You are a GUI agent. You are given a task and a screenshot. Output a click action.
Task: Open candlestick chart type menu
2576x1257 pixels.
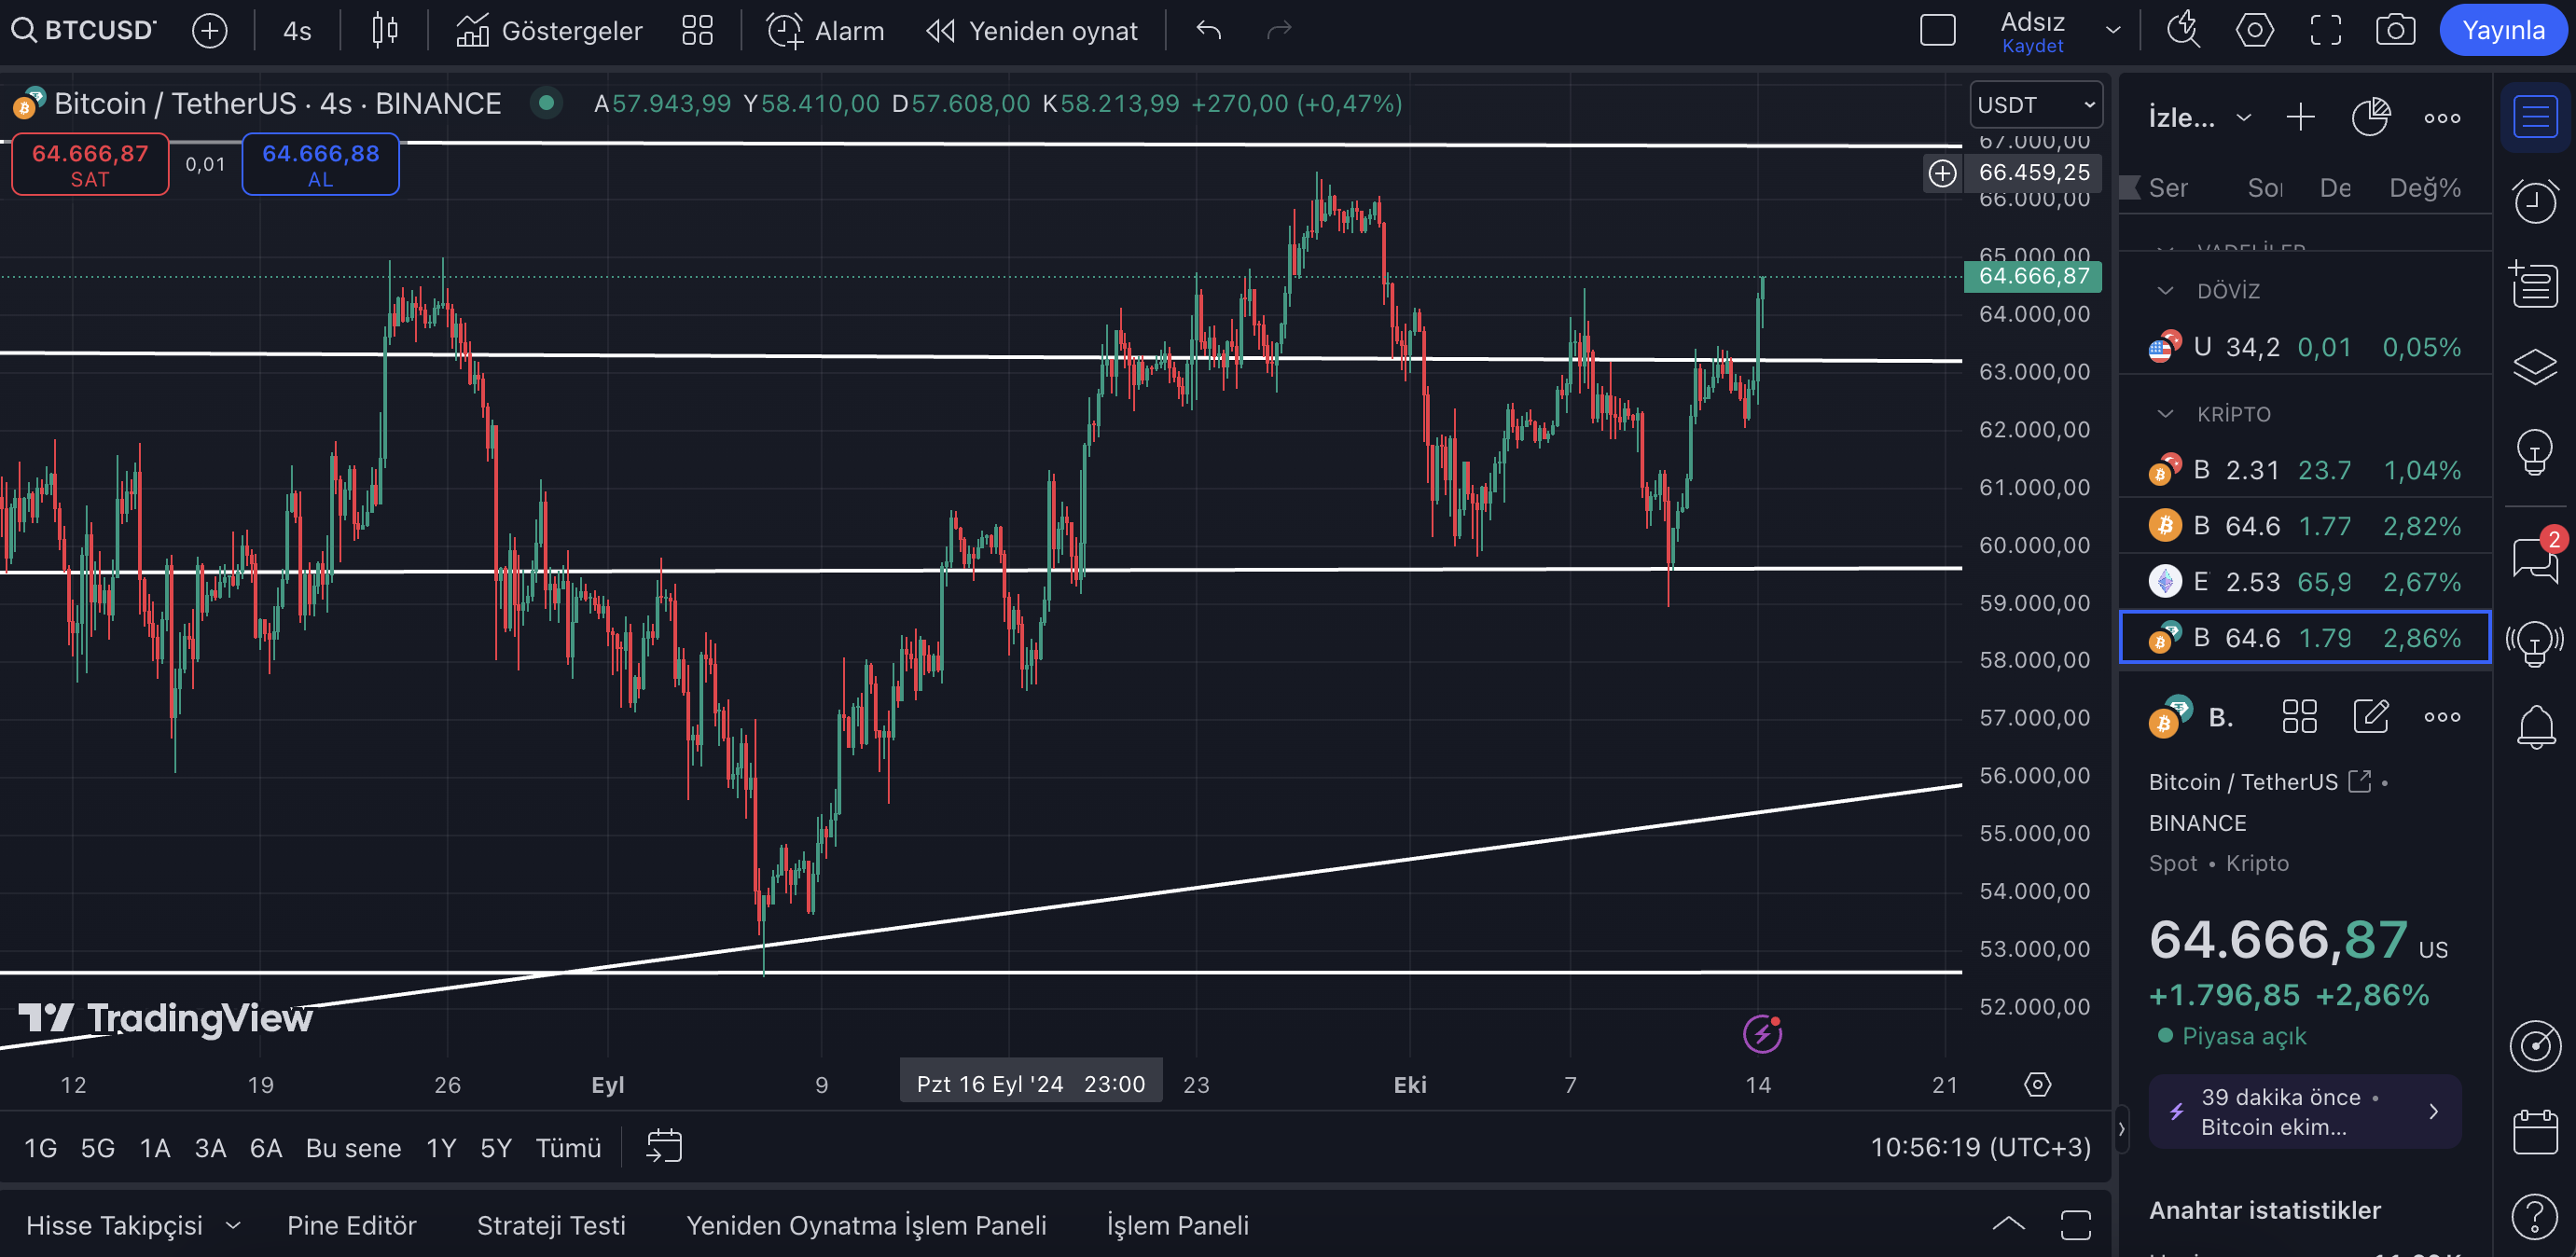tap(385, 31)
